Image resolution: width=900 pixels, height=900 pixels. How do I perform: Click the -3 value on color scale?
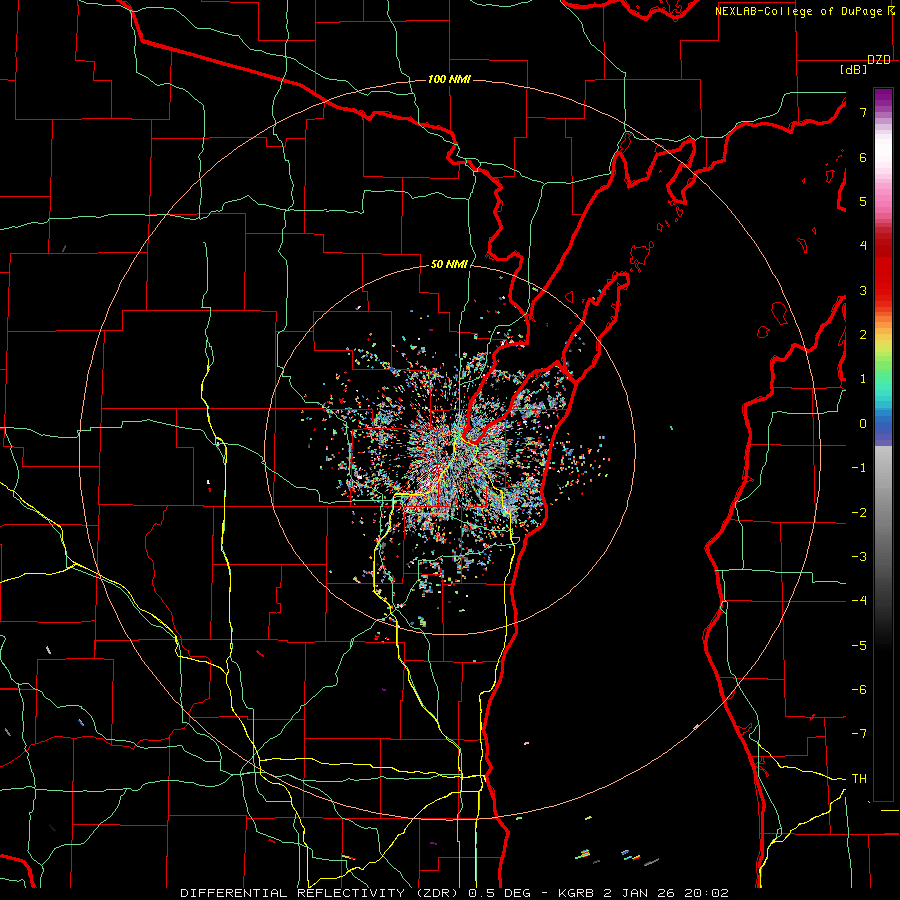tap(859, 557)
